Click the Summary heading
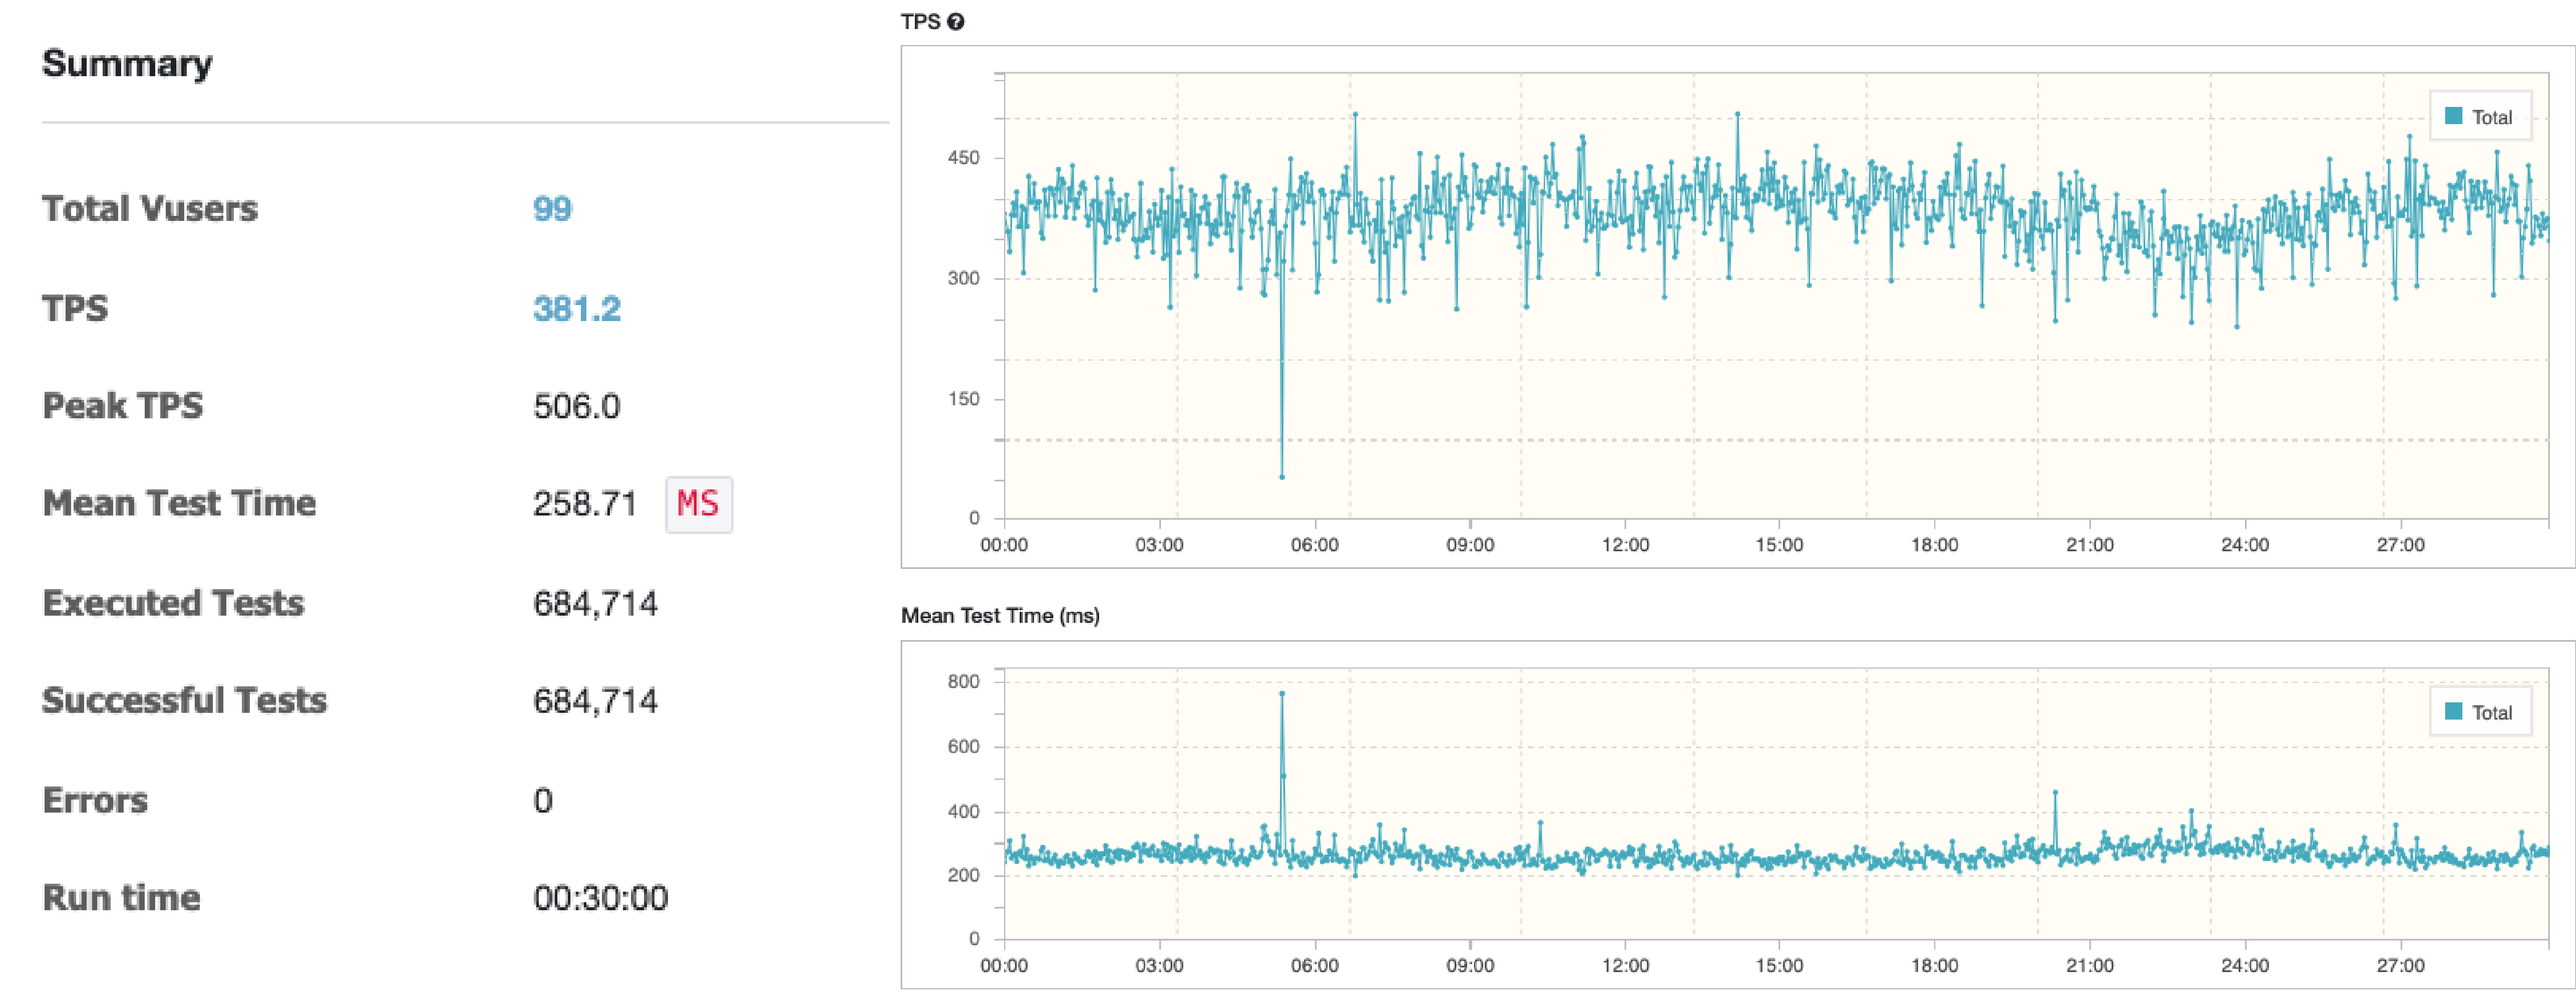The height and width of the screenshot is (1007, 2576). (x=127, y=64)
